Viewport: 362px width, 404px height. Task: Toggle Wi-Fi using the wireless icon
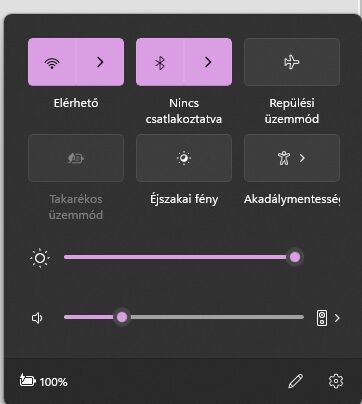52,62
